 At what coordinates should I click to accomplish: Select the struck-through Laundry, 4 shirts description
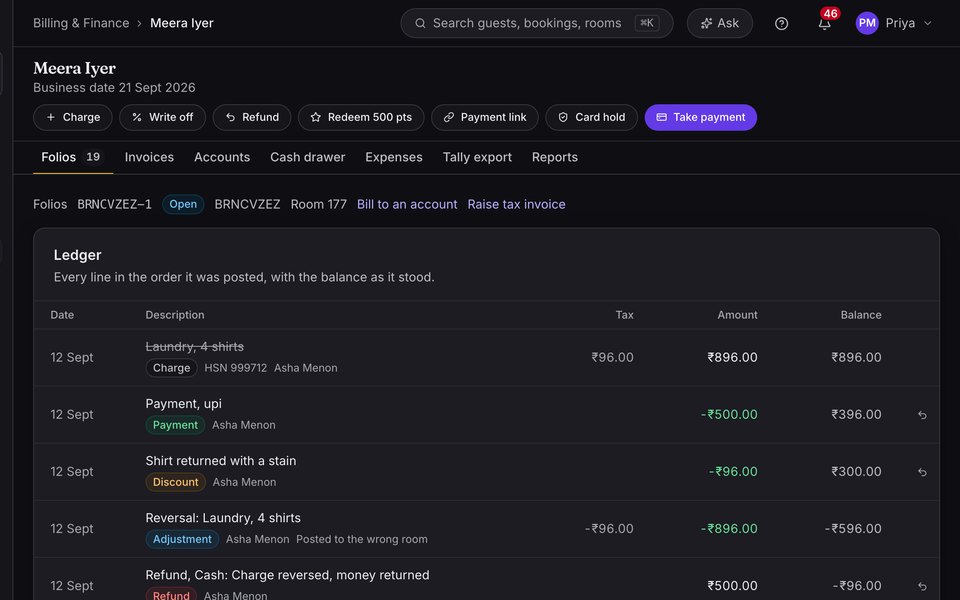[x=195, y=347]
